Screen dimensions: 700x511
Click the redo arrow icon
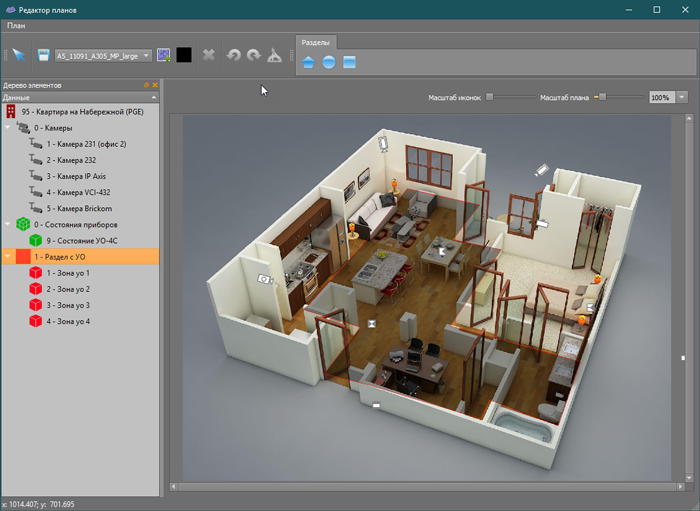pyautogui.click(x=253, y=55)
